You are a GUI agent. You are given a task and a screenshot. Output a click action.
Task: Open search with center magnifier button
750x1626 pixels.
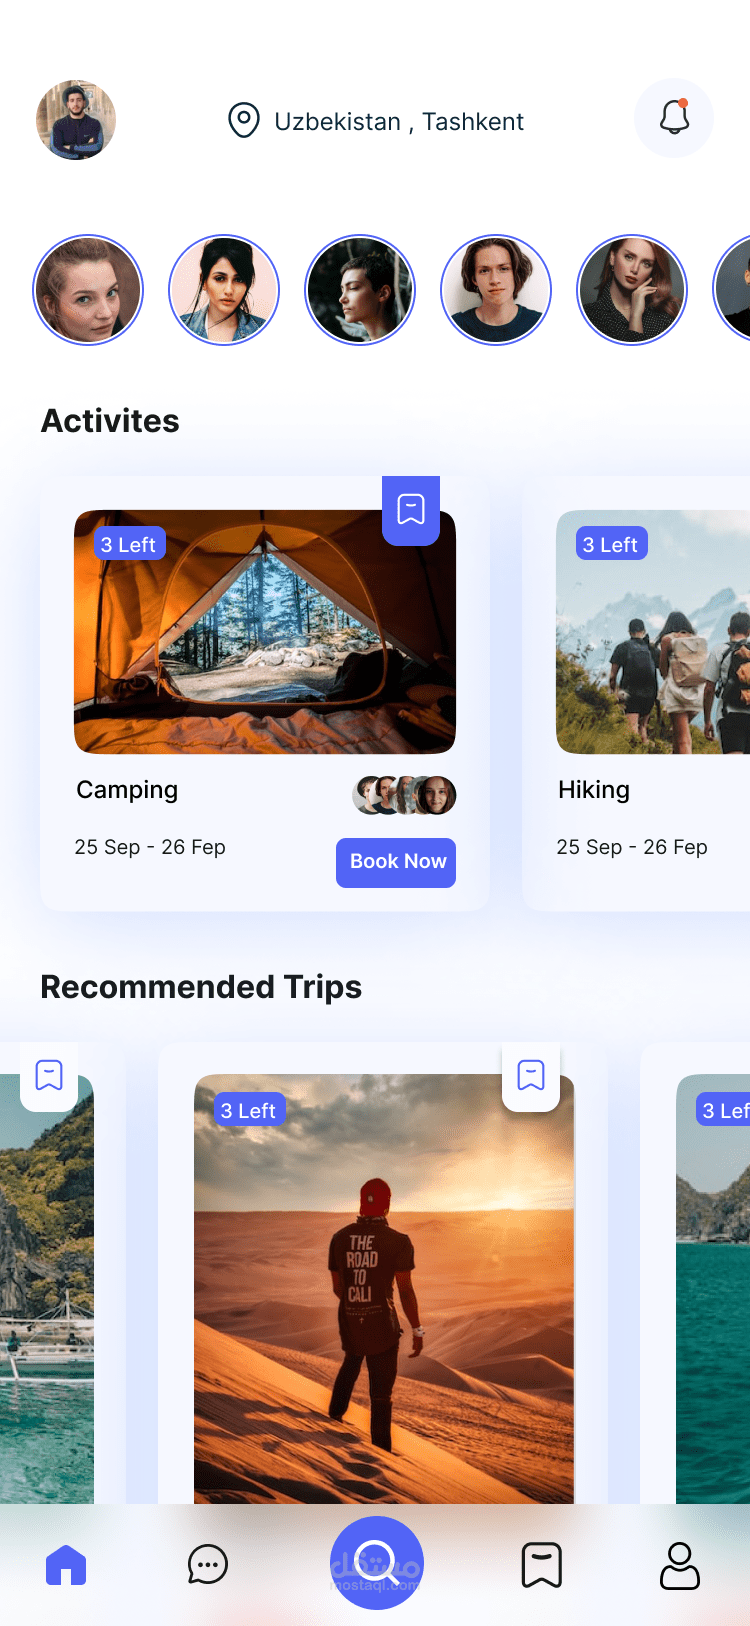coord(377,1563)
